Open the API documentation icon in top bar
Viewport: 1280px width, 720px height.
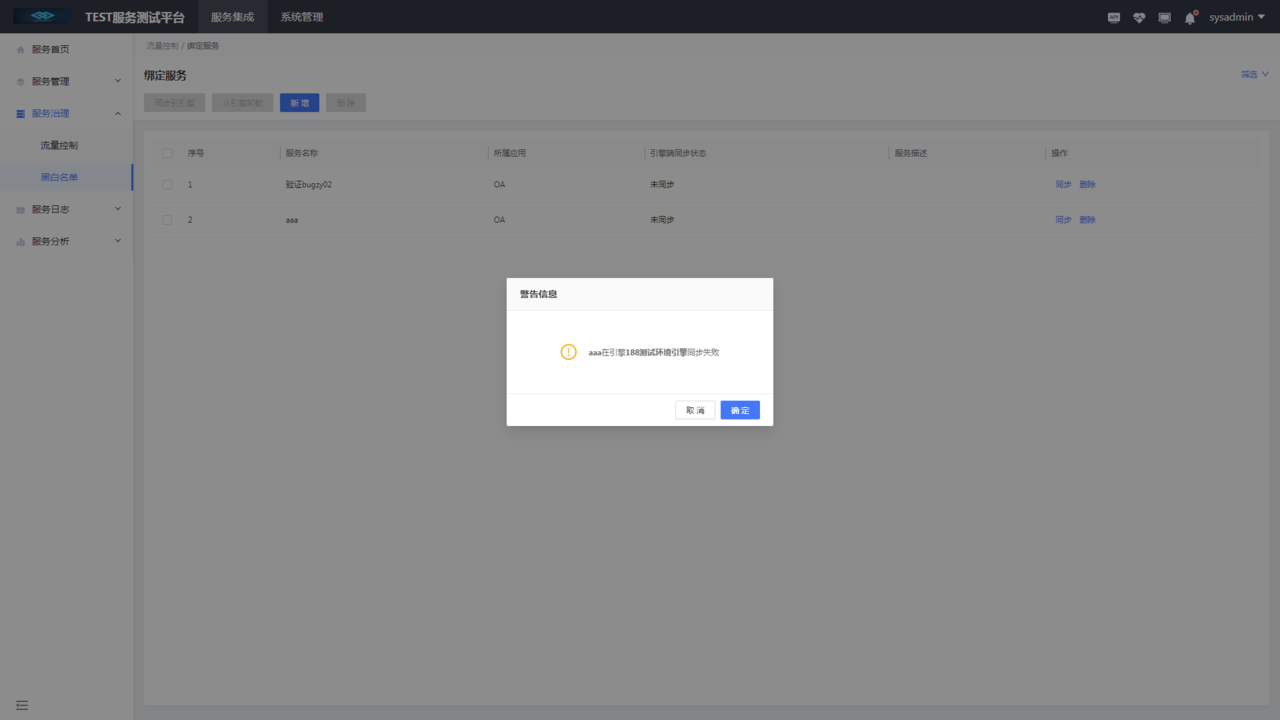tap(1114, 17)
